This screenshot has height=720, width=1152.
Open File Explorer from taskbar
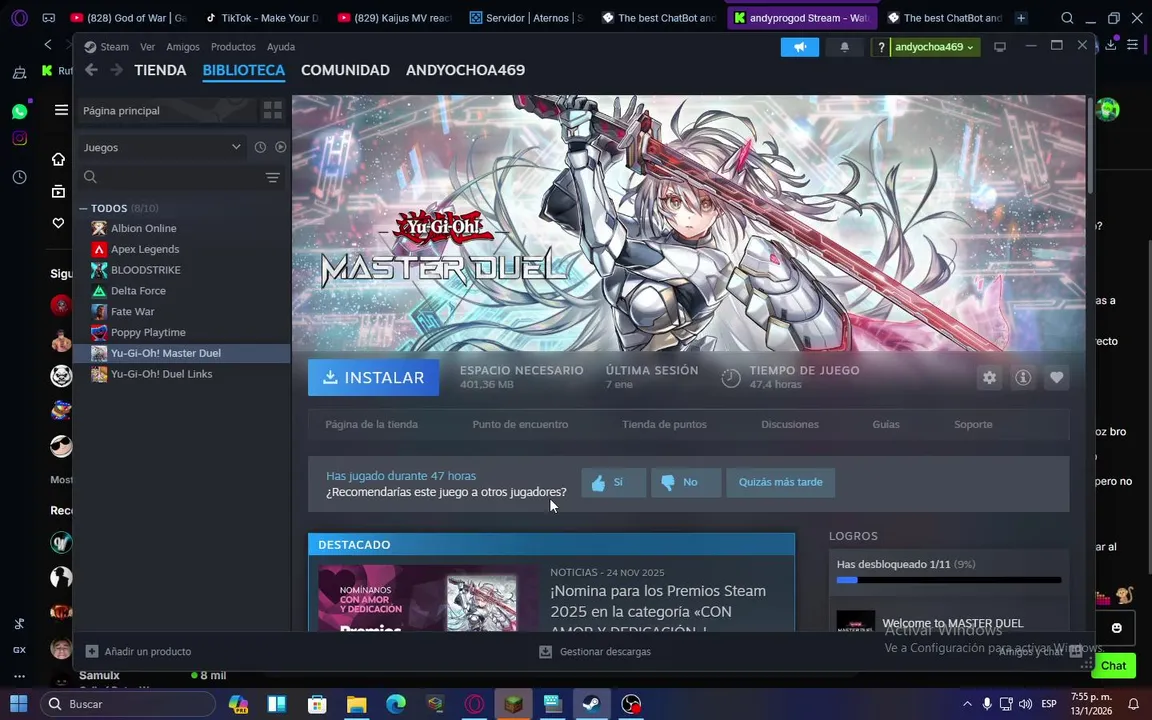pyautogui.click(x=356, y=704)
